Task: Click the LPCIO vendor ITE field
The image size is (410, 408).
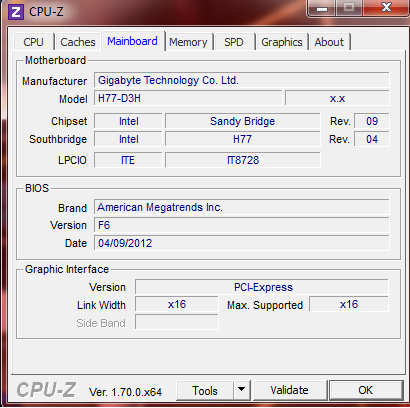Action: click(128, 160)
